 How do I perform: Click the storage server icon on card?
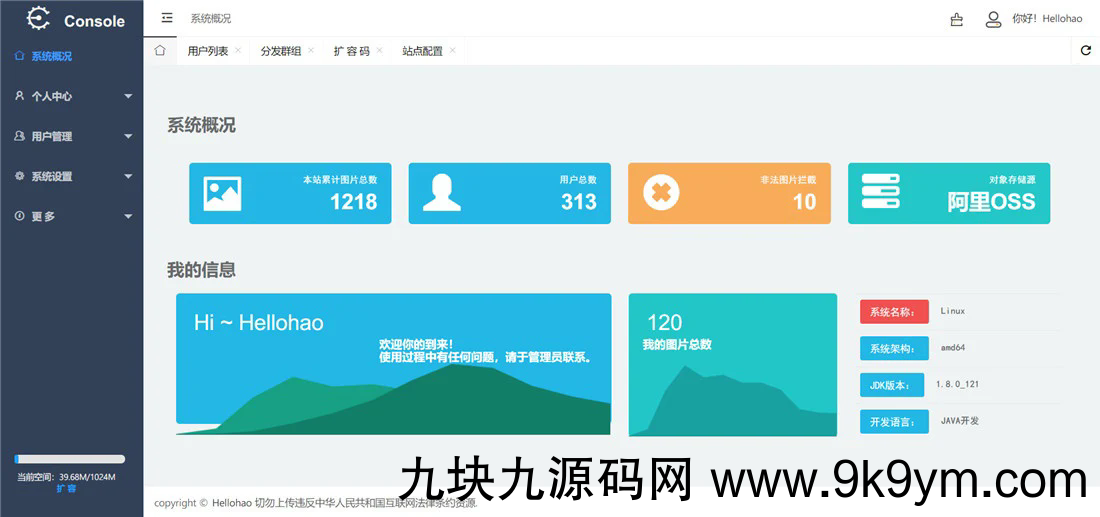pos(881,192)
